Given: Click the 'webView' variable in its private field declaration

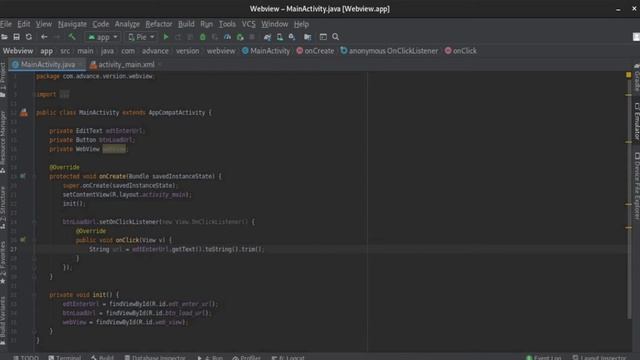Looking at the screenshot, I should point(114,149).
